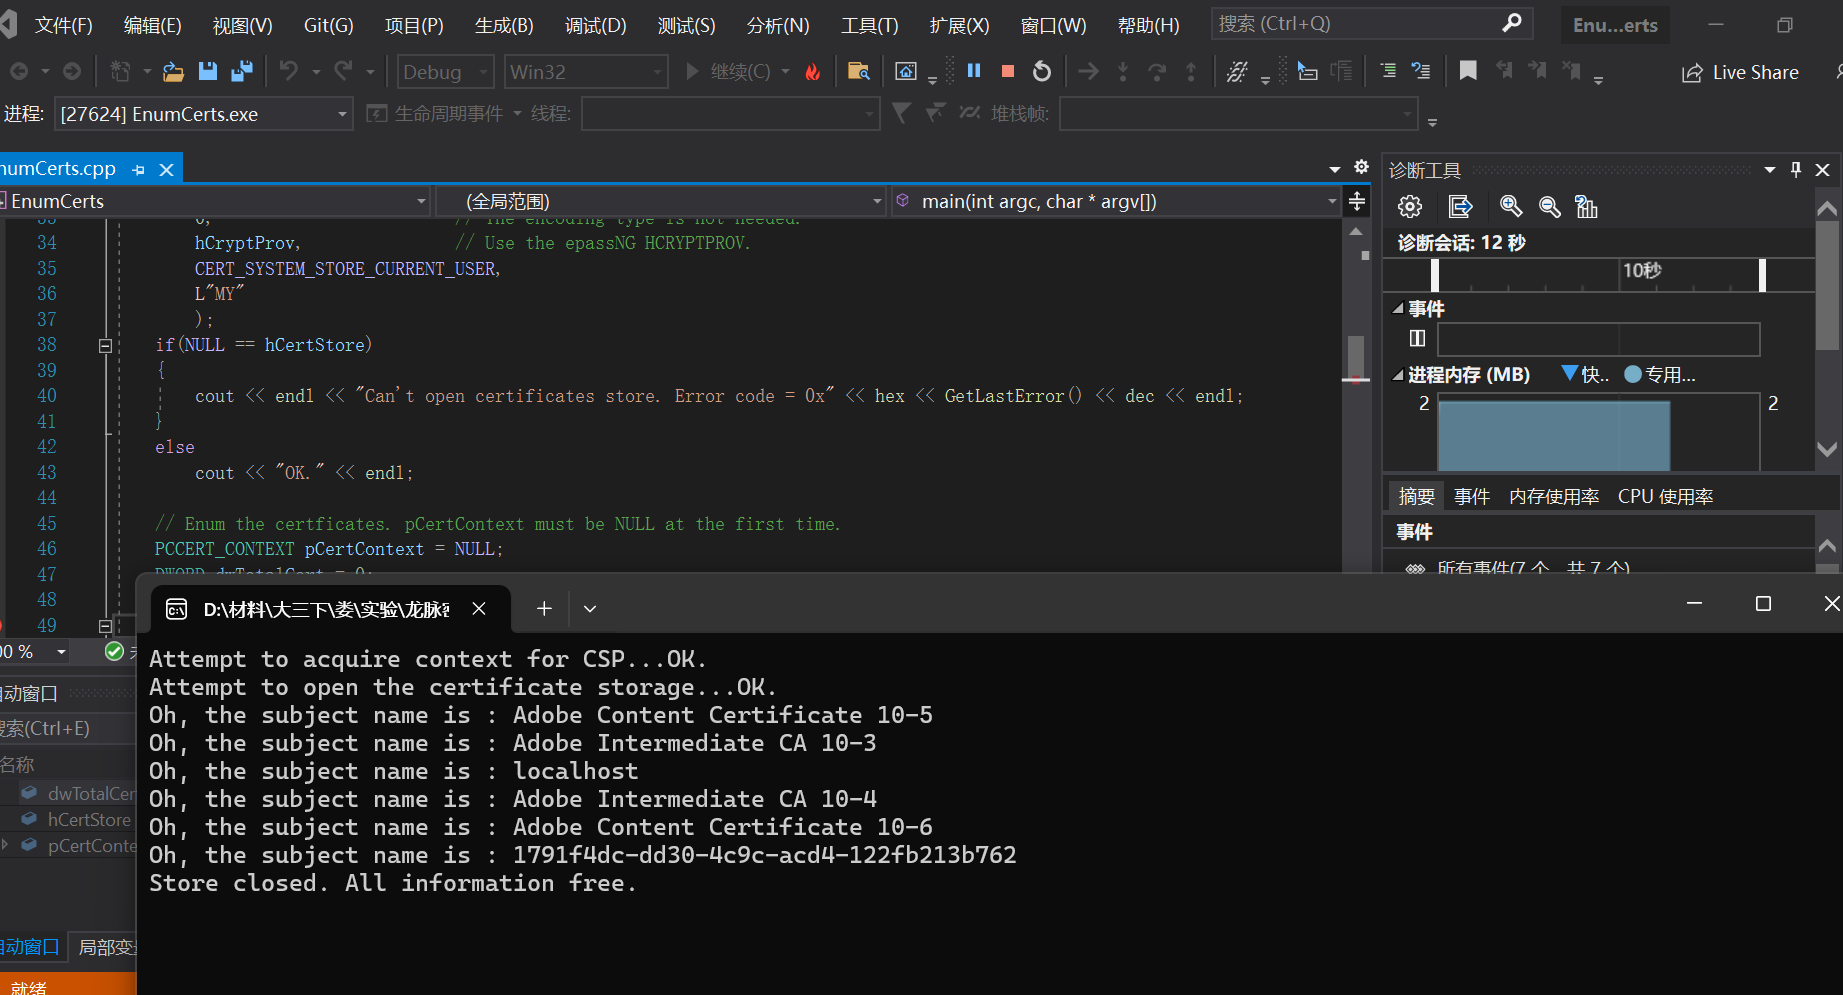Close the diagnostic tools panel
This screenshot has width=1843, height=995.
tap(1823, 170)
